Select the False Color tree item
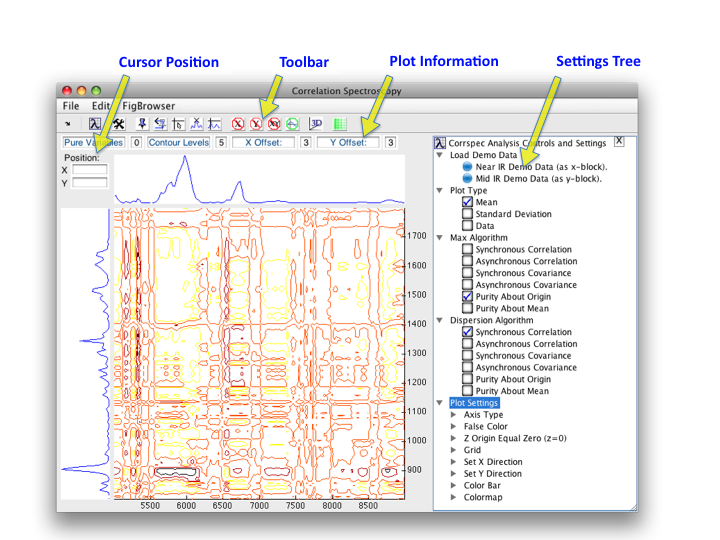This screenshot has height=540, width=720. pos(485,427)
